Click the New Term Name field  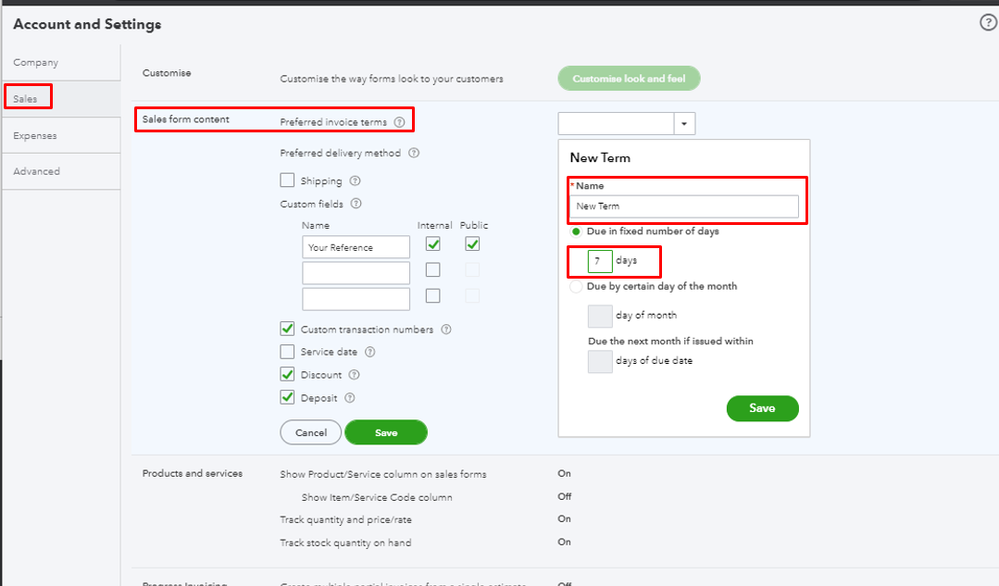[685, 206]
